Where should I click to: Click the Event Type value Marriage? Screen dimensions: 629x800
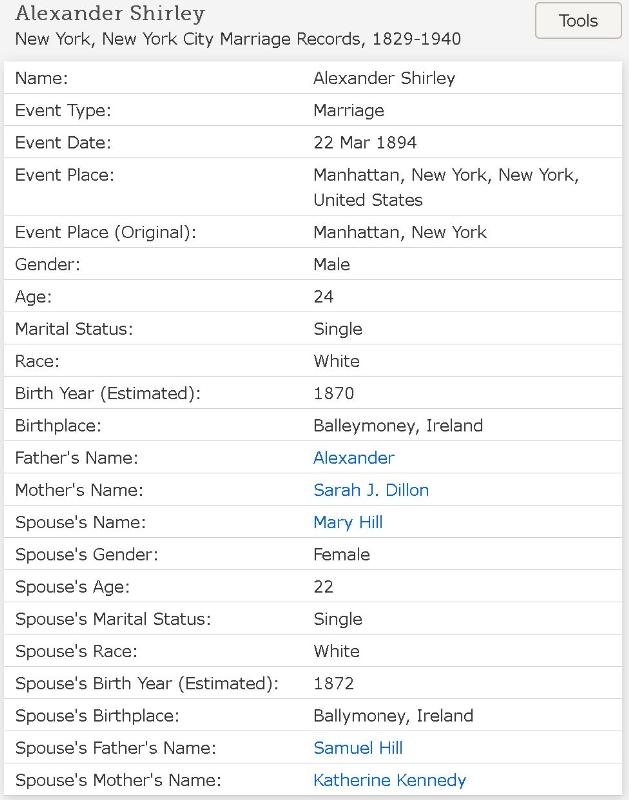(x=349, y=111)
